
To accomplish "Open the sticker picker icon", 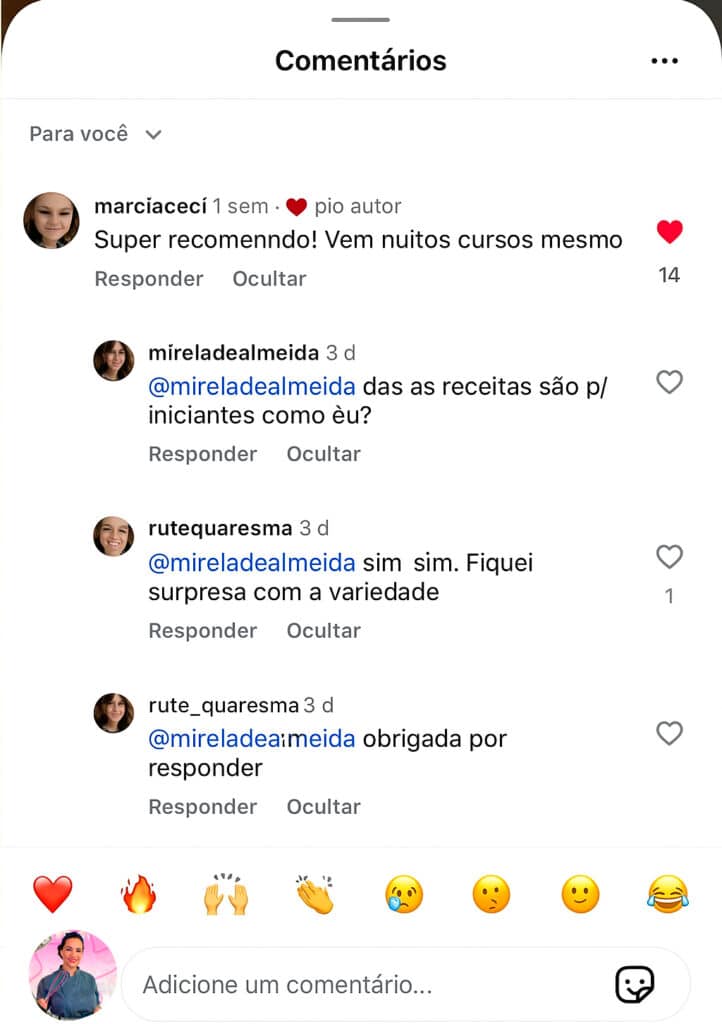I will [x=634, y=984].
